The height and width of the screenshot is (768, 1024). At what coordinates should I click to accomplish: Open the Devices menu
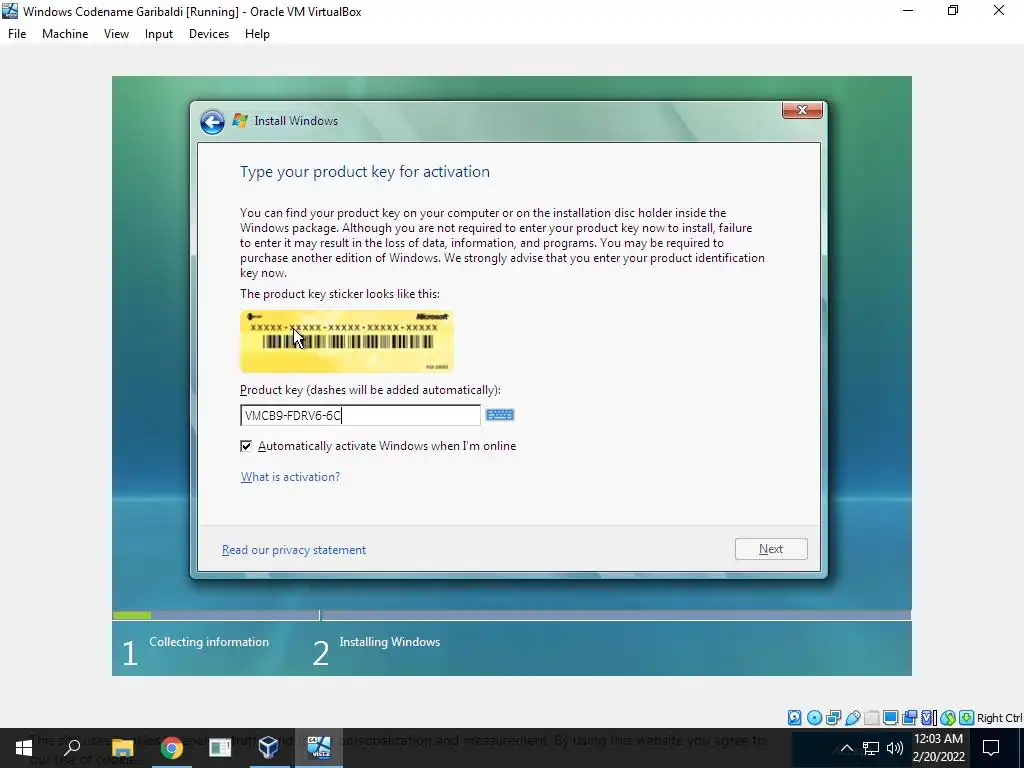209,34
